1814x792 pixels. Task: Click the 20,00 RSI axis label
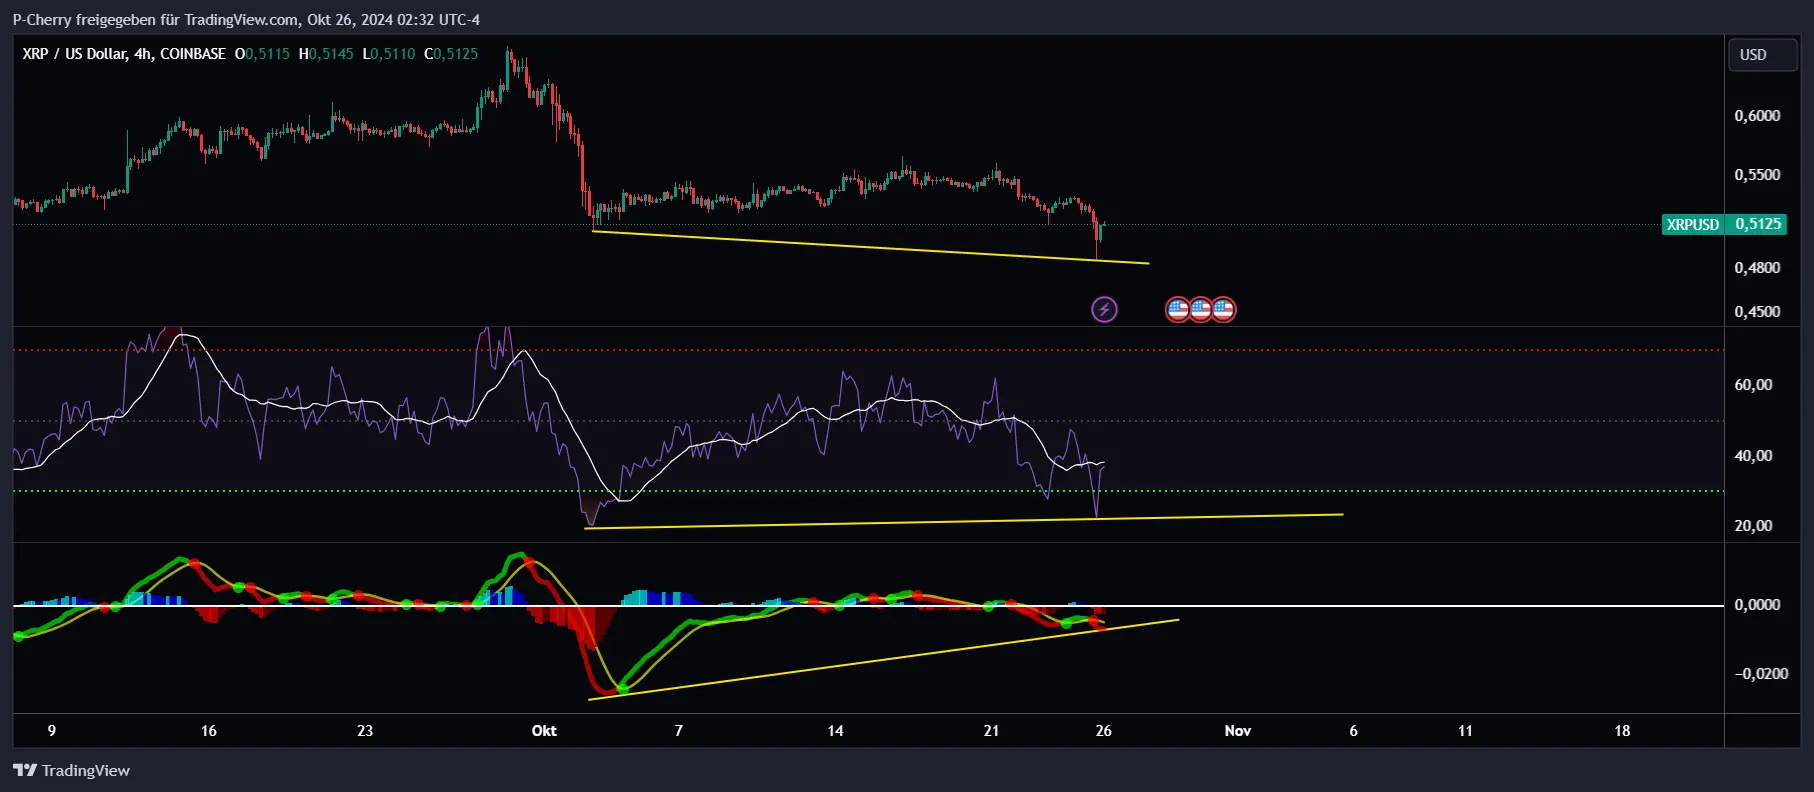click(x=1753, y=526)
